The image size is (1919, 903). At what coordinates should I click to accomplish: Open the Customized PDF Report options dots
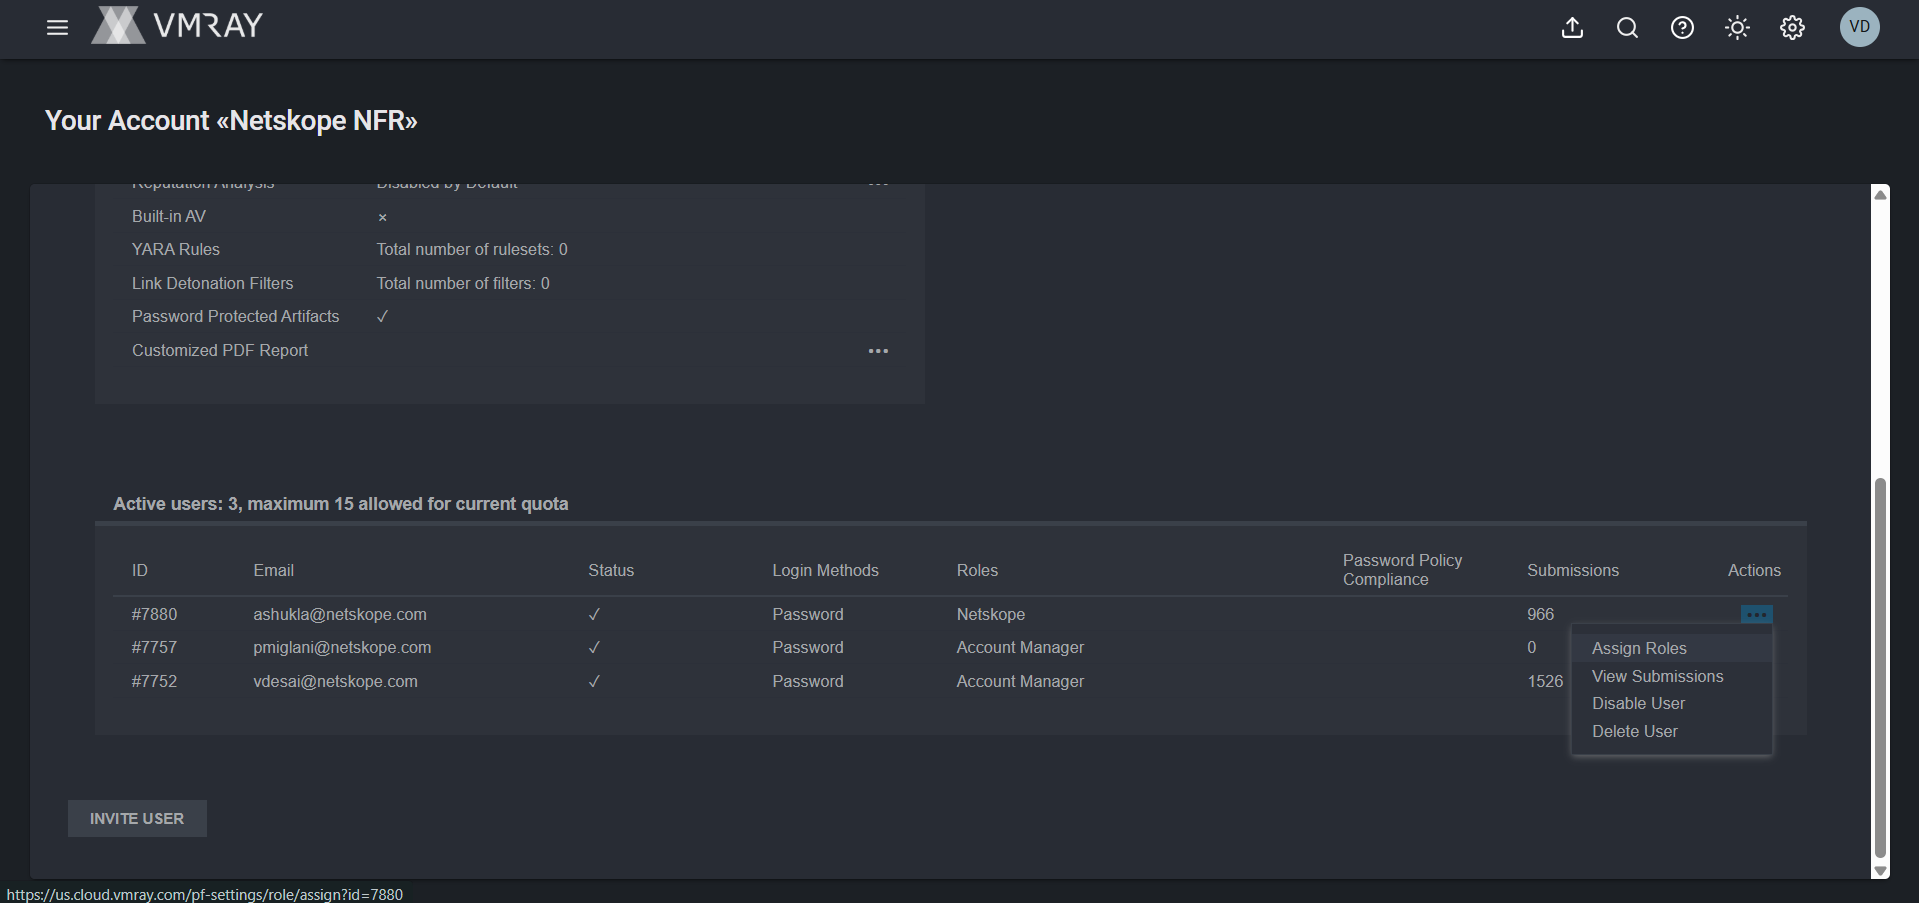pyautogui.click(x=878, y=351)
